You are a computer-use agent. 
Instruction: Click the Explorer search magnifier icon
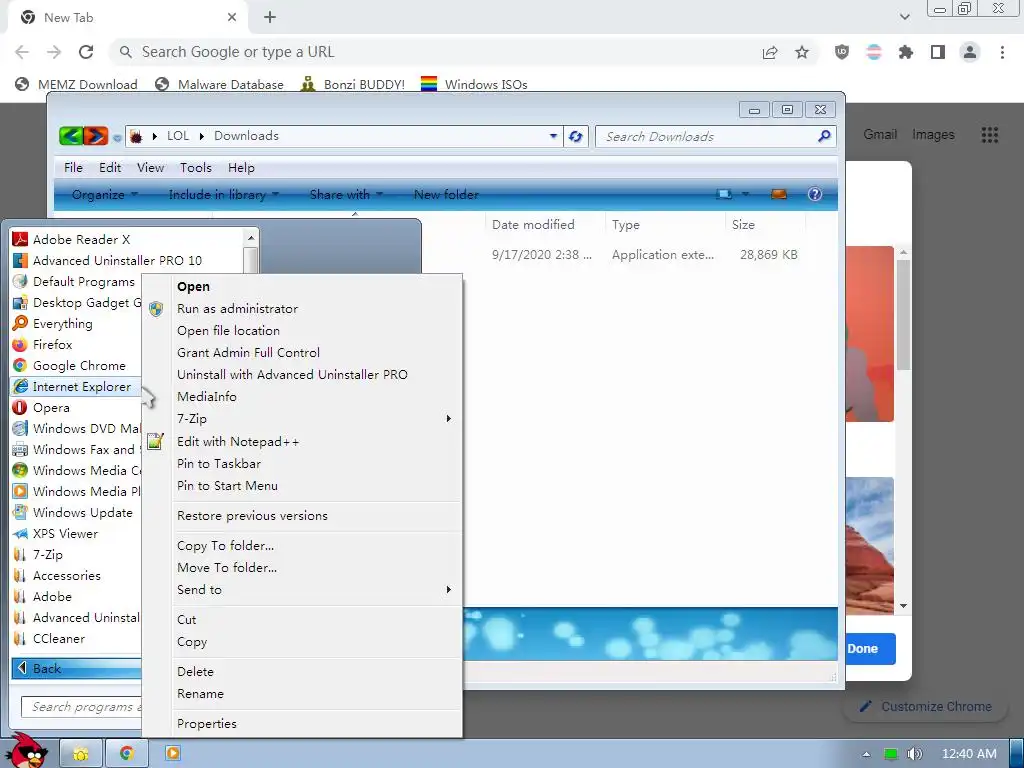coord(824,136)
